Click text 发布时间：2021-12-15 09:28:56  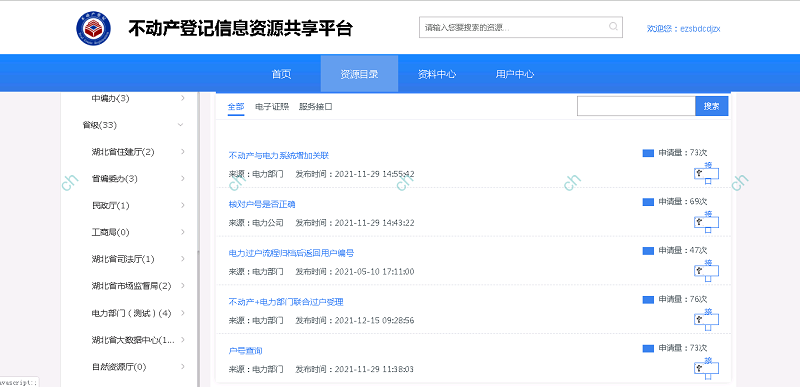(x=355, y=321)
